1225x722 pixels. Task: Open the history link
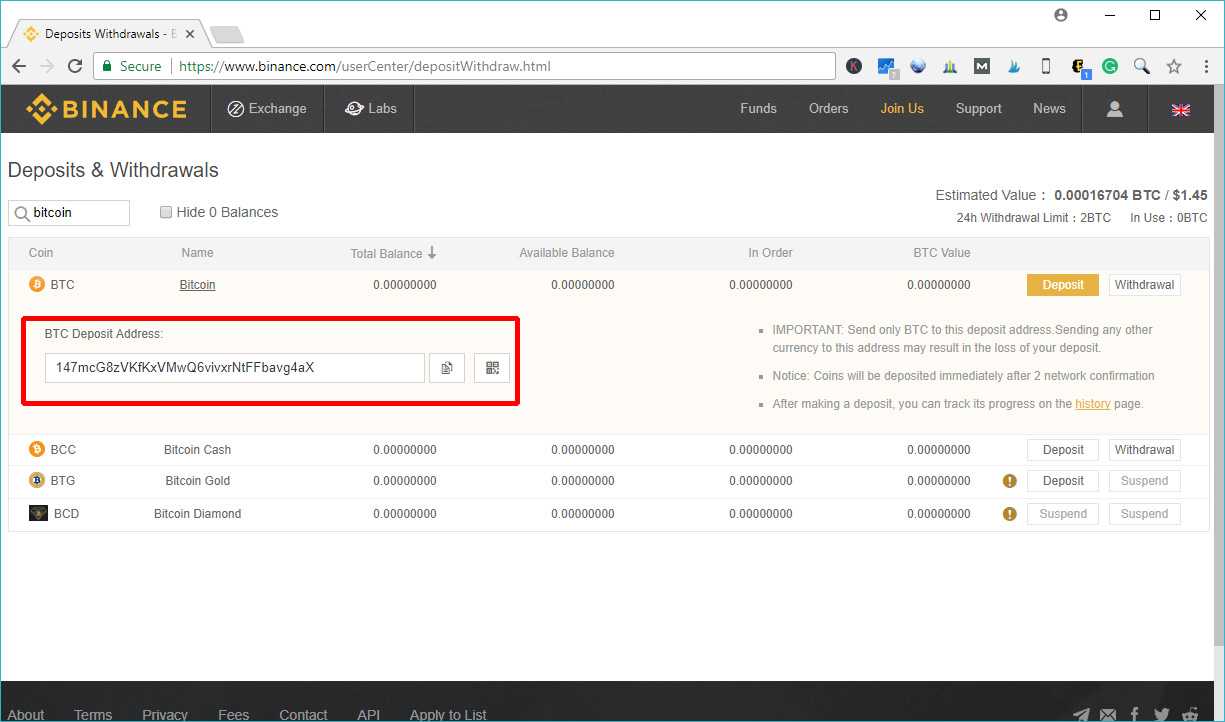point(1093,404)
